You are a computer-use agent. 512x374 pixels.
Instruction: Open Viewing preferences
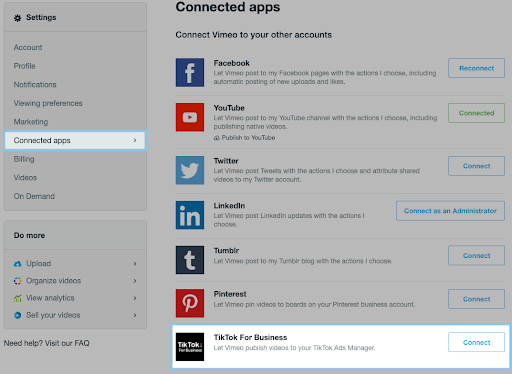pos(48,103)
